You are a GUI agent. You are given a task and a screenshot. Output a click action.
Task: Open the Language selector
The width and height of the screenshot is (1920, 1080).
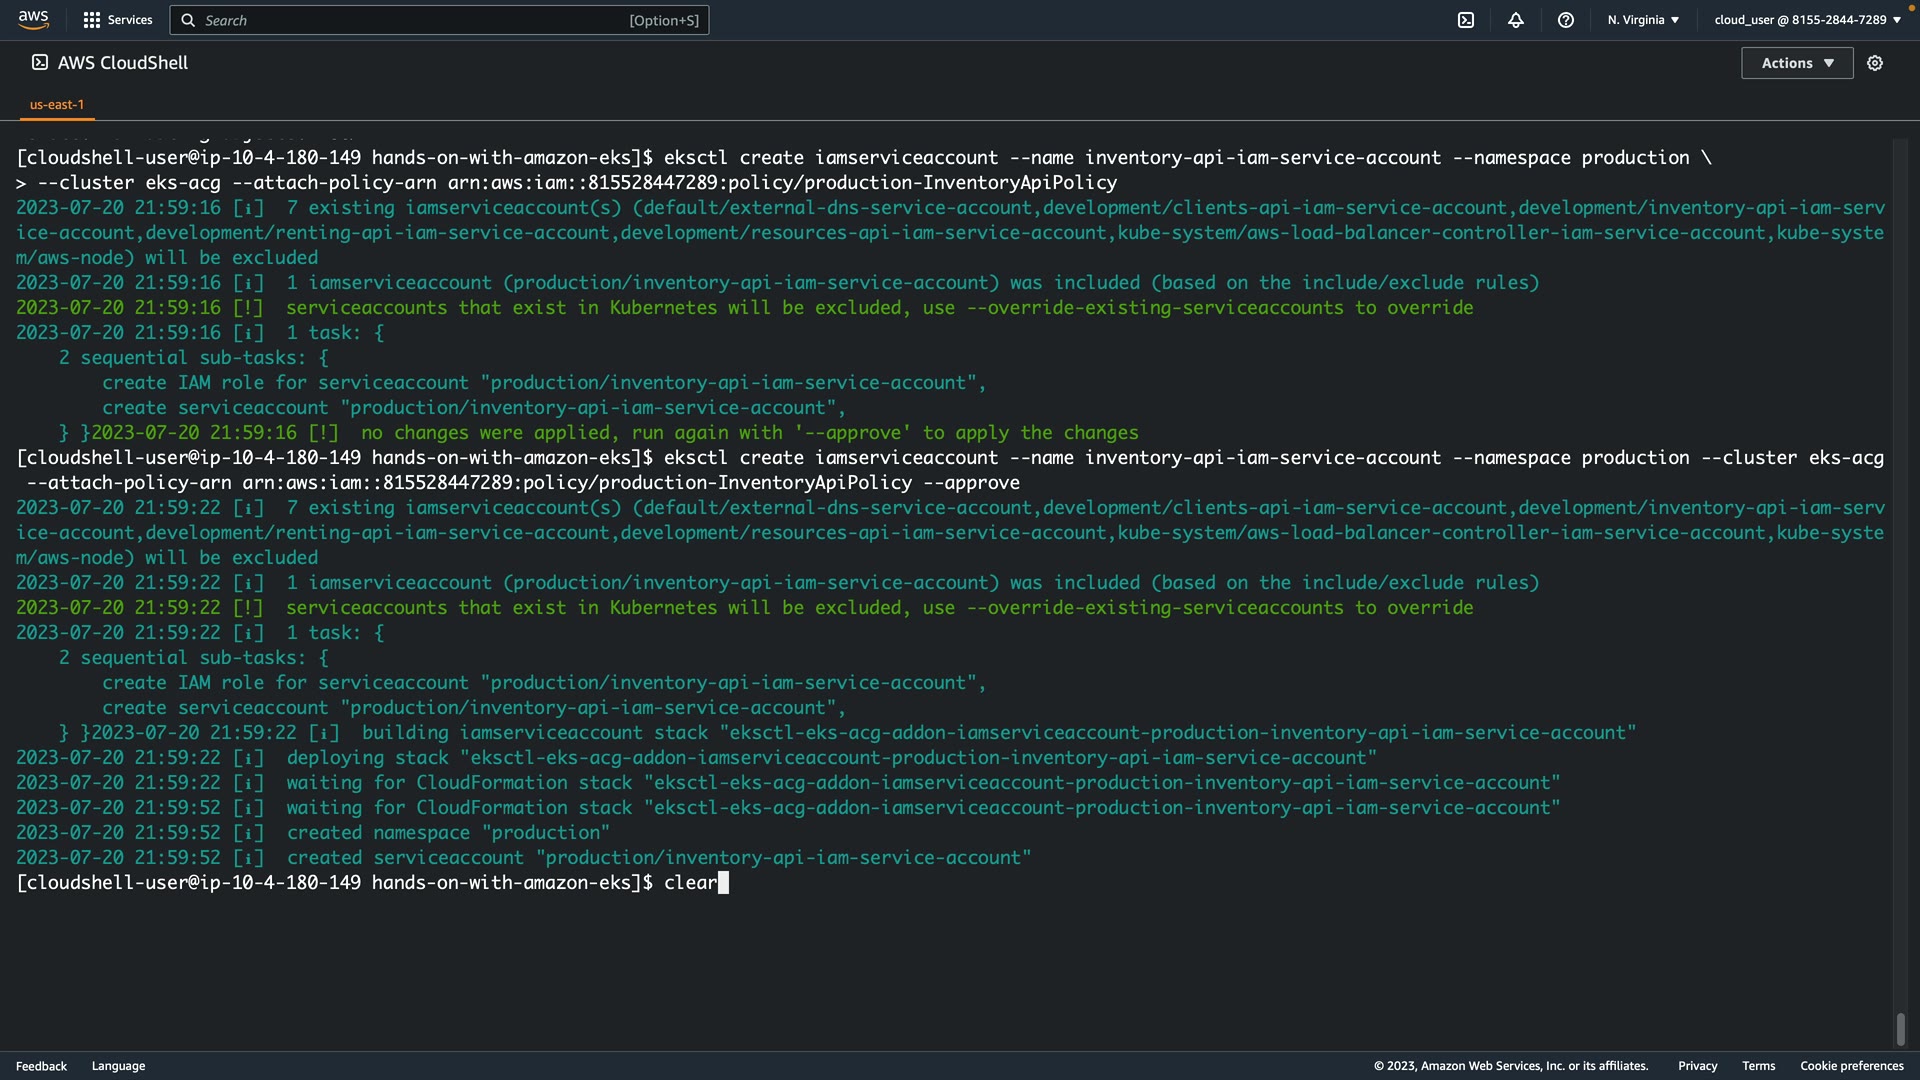coord(118,1066)
